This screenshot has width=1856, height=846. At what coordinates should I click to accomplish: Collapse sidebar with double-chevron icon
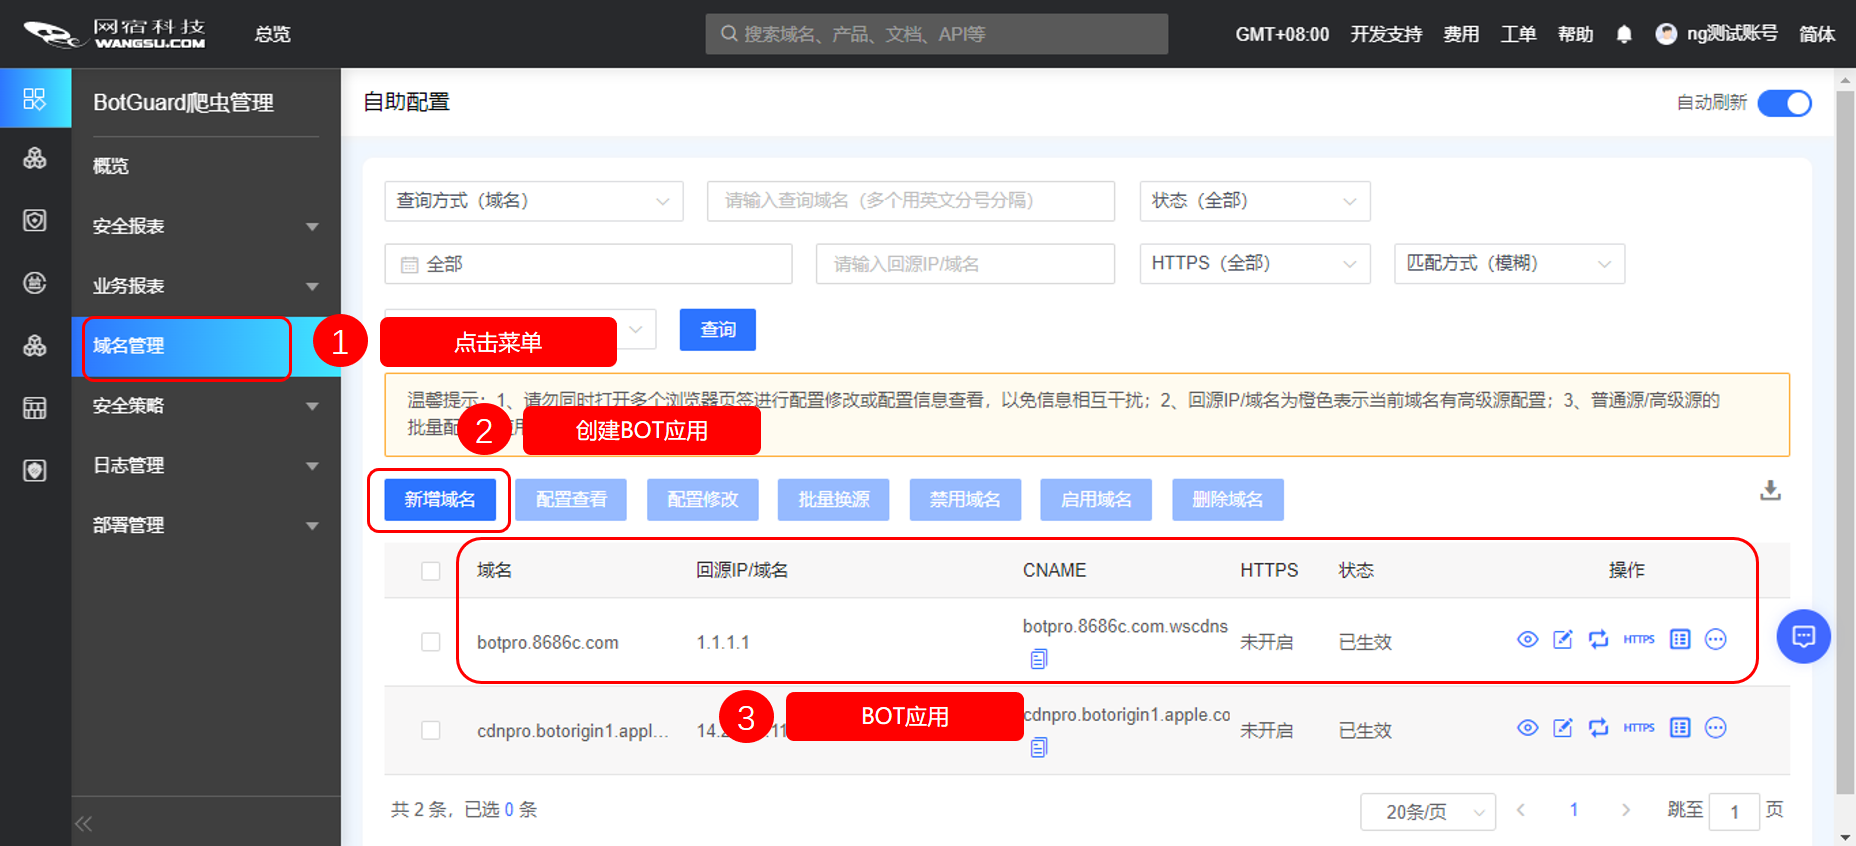(x=84, y=824)
